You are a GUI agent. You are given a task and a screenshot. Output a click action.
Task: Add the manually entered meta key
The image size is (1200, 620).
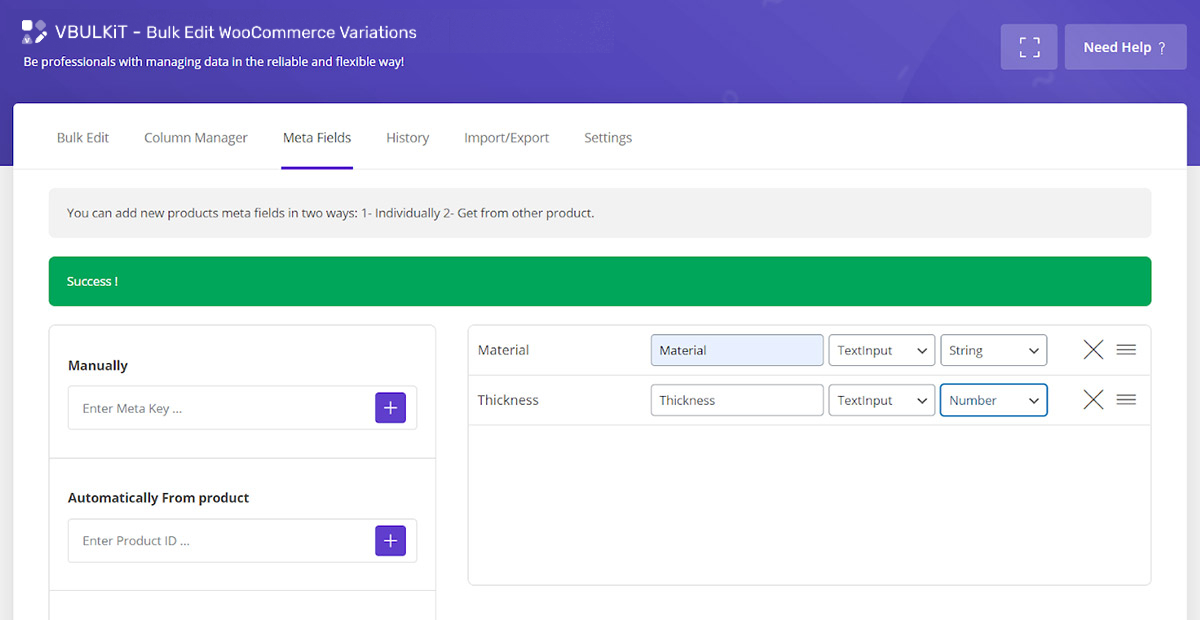[390, 408]
